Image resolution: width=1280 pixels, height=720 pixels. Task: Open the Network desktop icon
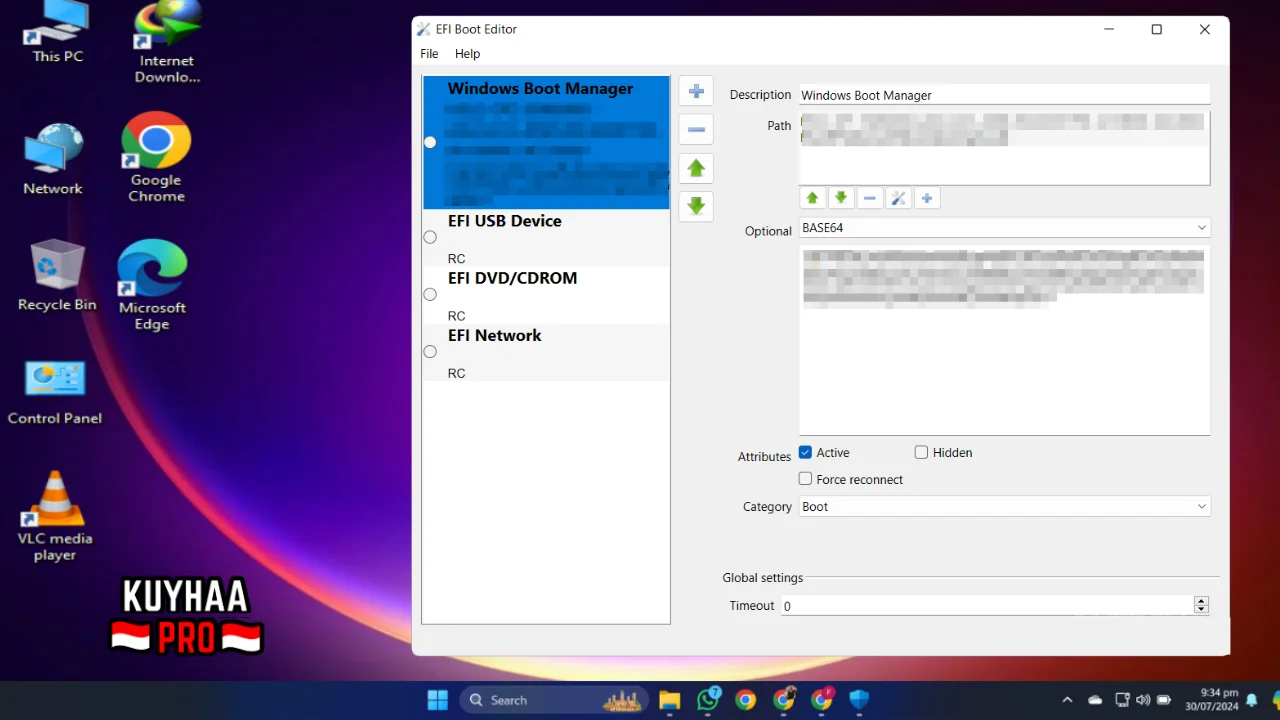point(53,159)
